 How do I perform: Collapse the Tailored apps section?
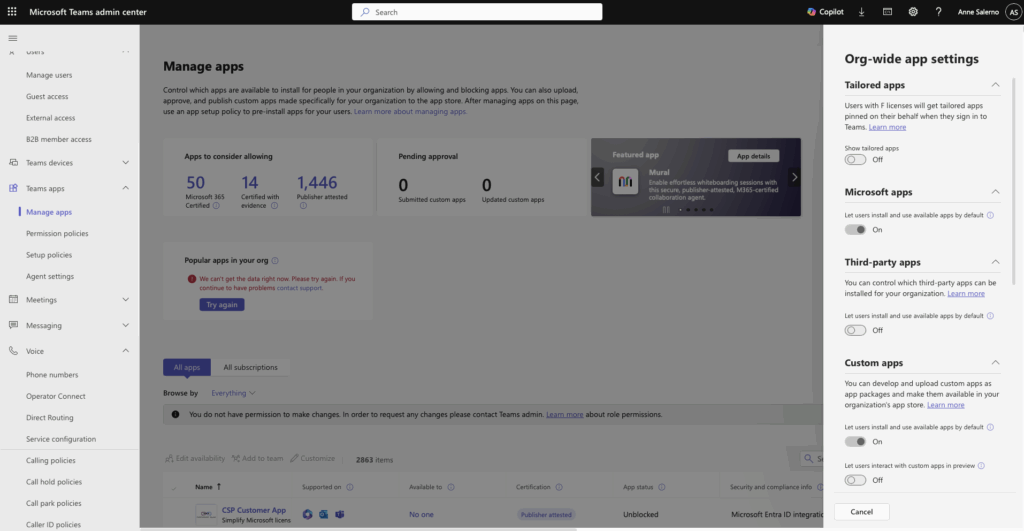click(995, 86)
